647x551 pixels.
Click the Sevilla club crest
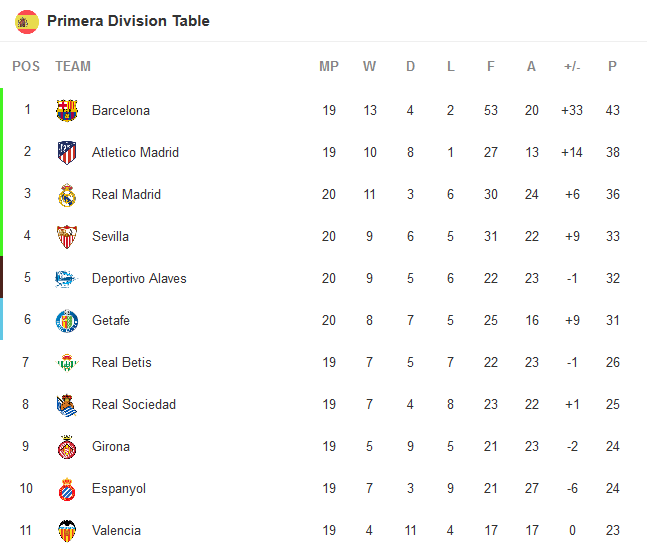click(x=67, y=236)
